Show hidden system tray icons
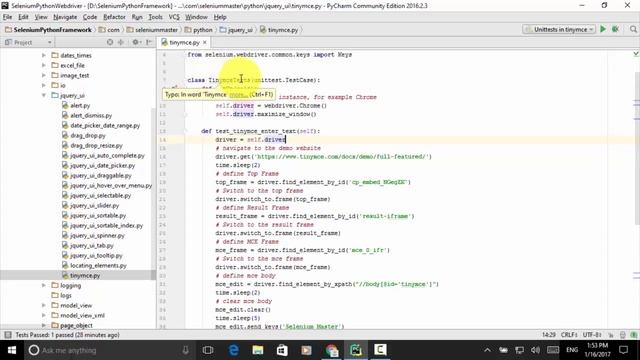The height and width of the screenshot is (360, 640). pyautogui.click(x=487, y=350)
